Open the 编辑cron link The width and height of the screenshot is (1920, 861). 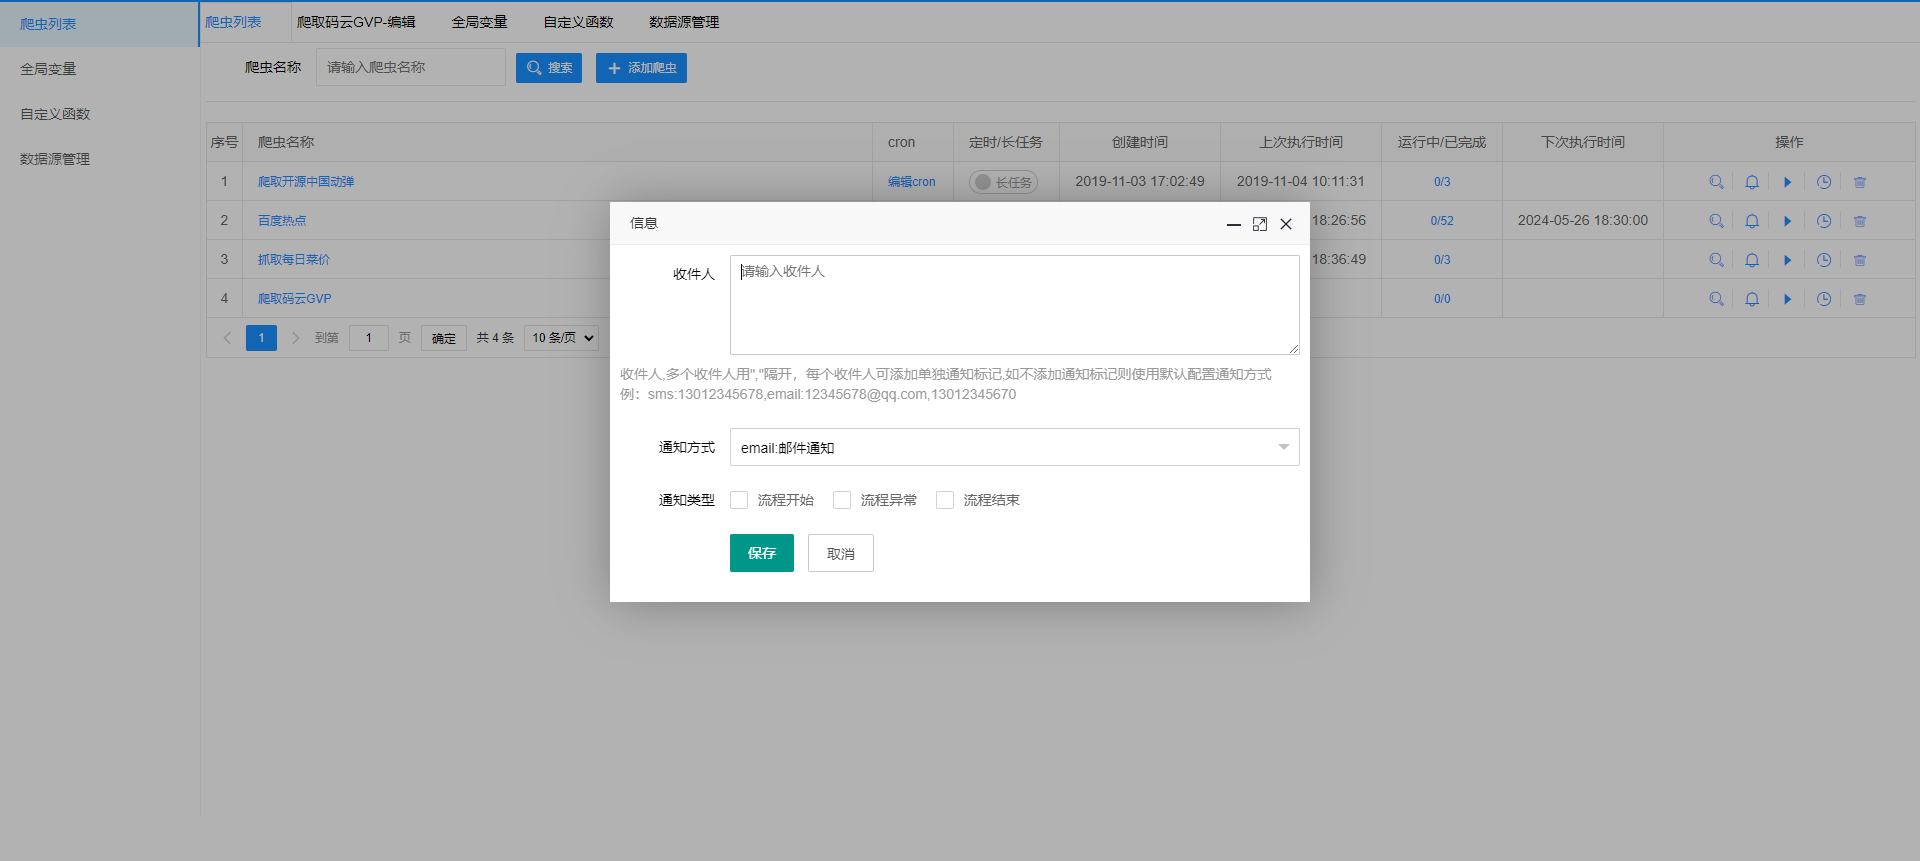912,182
